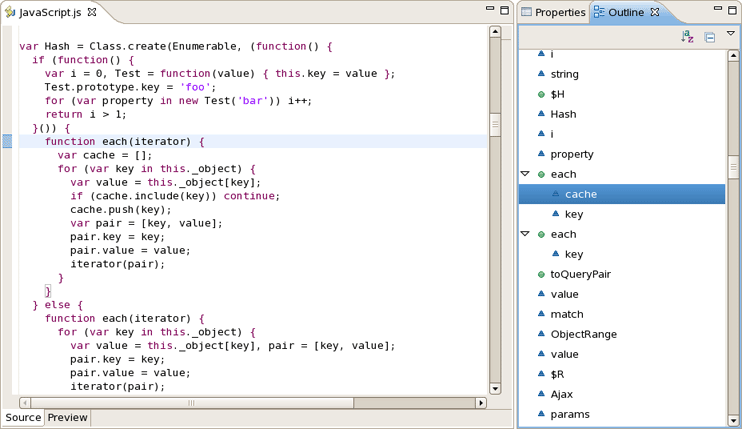Switch to the Properties tab
Image resolution: width=742 pixels, height=429 pixels.
(x=553, y=12)
